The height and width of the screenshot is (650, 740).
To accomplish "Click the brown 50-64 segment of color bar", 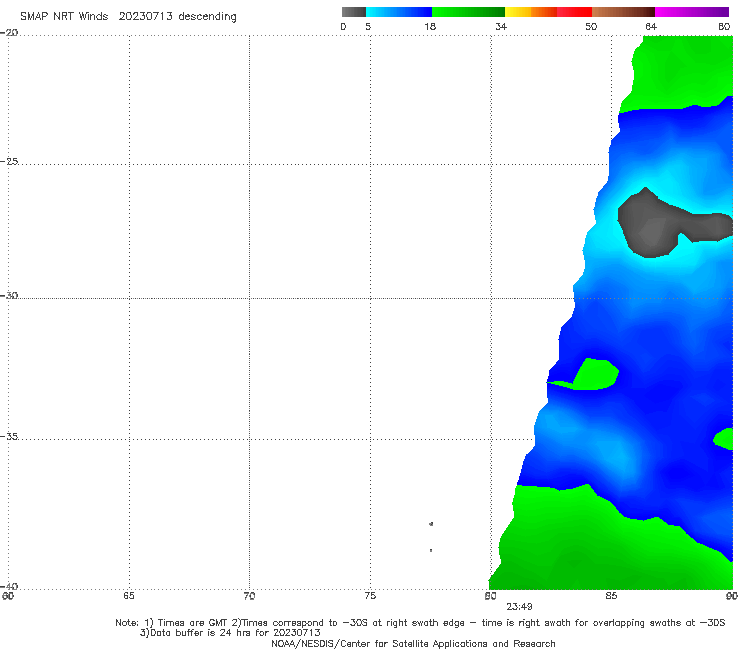I will tap(623, 12).
